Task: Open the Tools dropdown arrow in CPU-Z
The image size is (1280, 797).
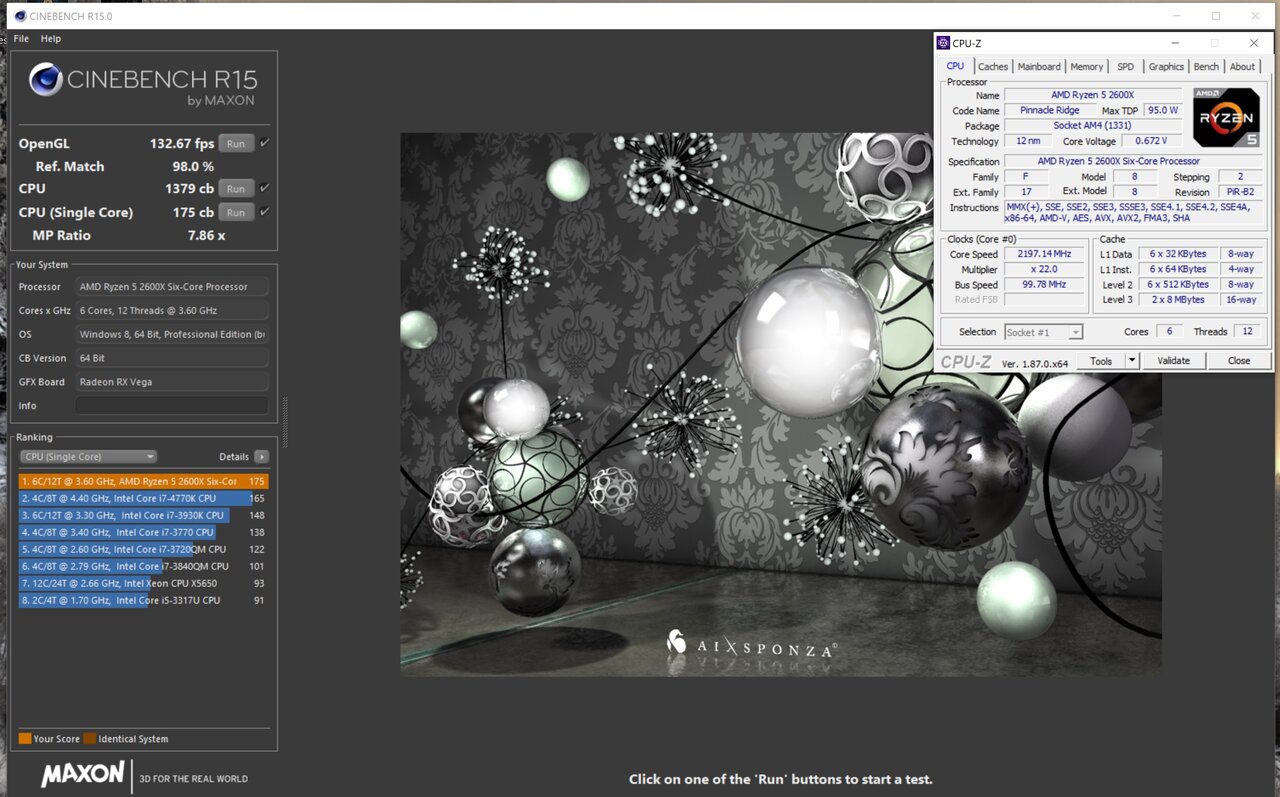Action: click(x=1132, y=361)
